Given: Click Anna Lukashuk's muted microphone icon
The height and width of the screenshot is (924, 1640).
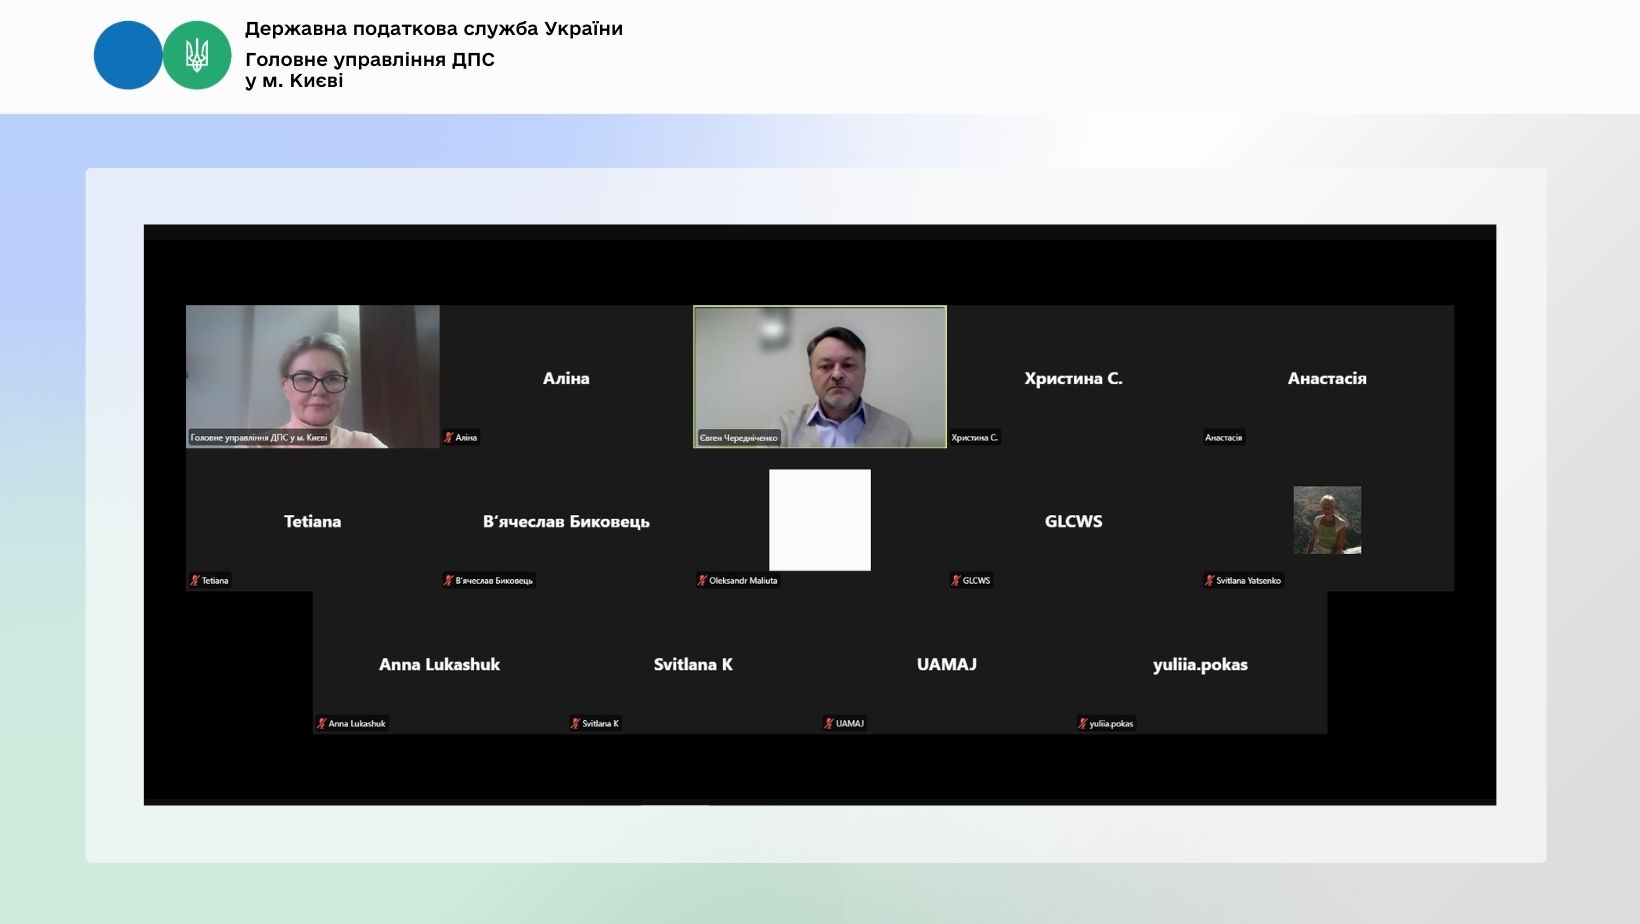Looking at the screenshot, I should pos(322,723).
